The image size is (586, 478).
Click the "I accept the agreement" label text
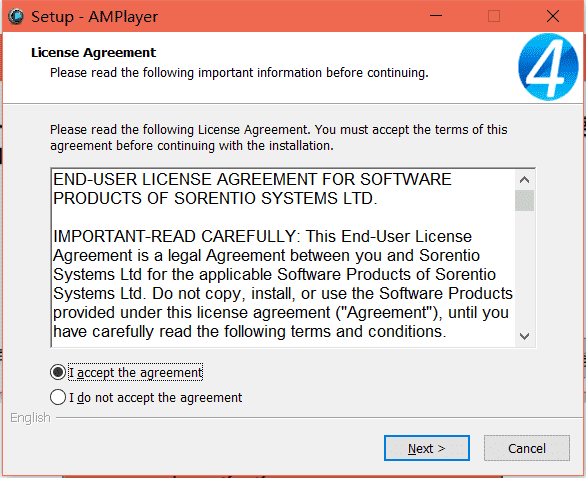136,373
